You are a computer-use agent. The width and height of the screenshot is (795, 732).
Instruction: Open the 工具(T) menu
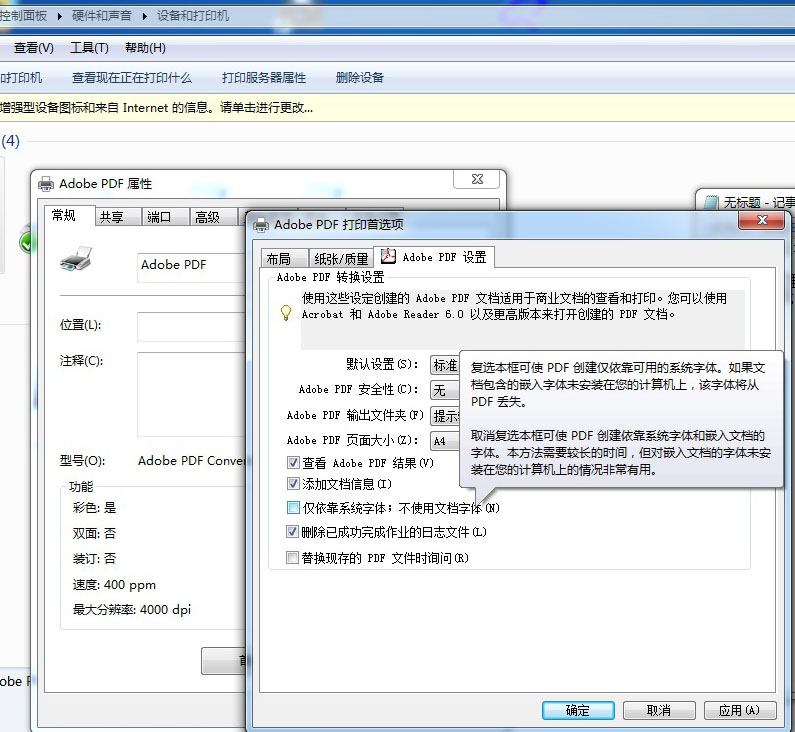(x=89, y=48)
